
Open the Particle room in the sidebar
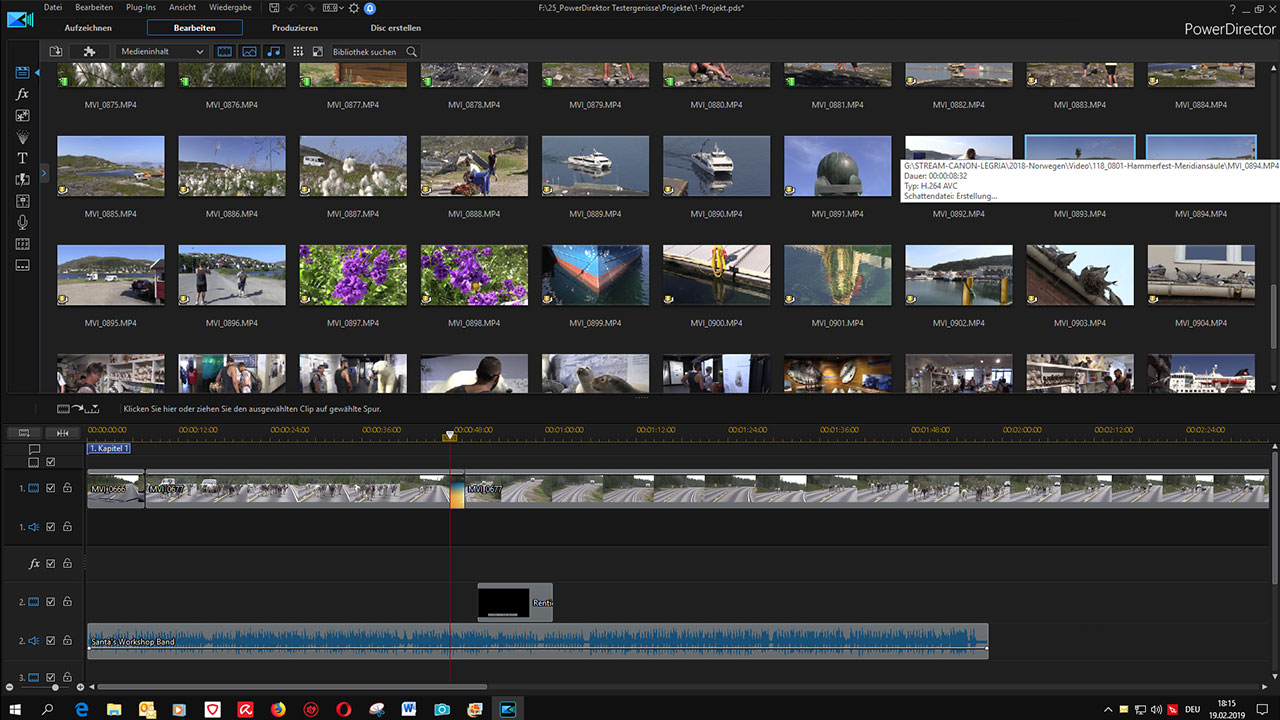[x=22, y=137]
